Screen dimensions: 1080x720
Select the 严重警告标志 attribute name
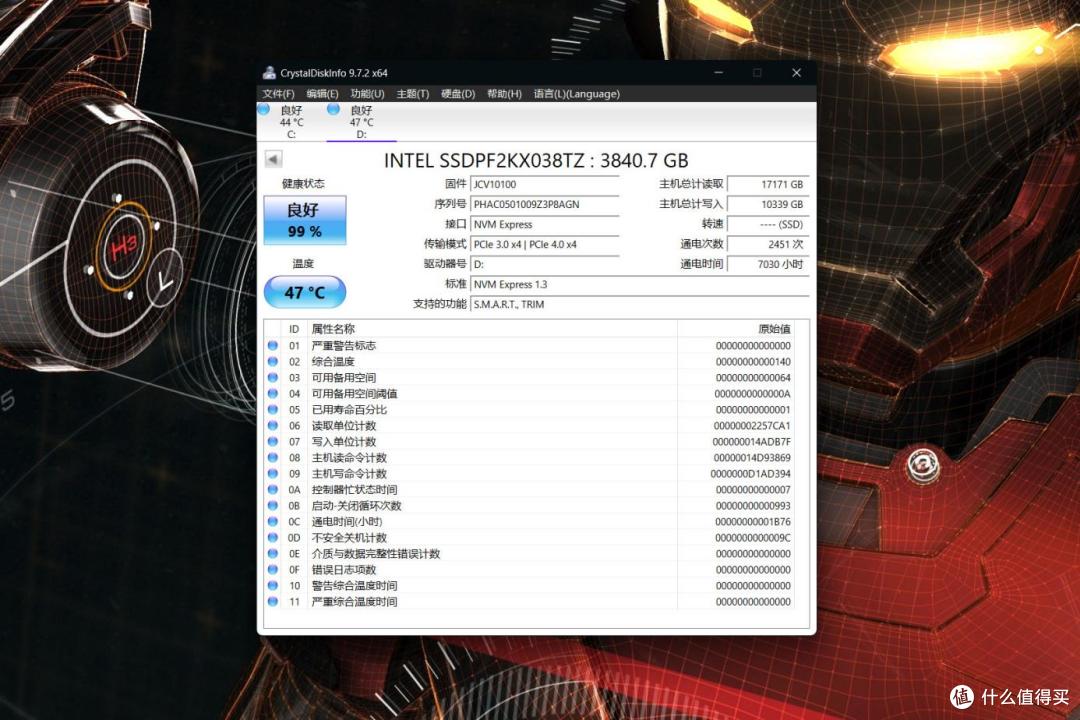pos(344,345)
